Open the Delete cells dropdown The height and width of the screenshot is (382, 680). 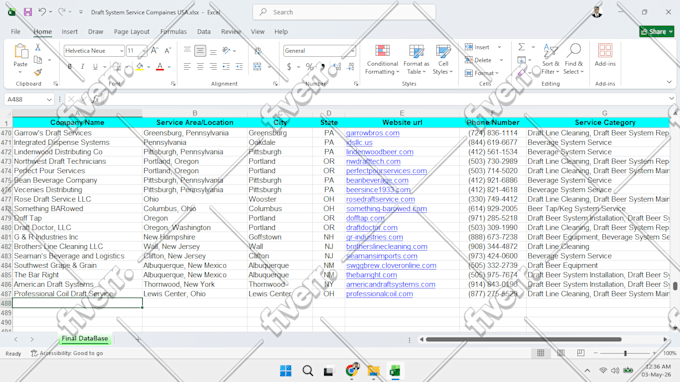tap(501, 60)
